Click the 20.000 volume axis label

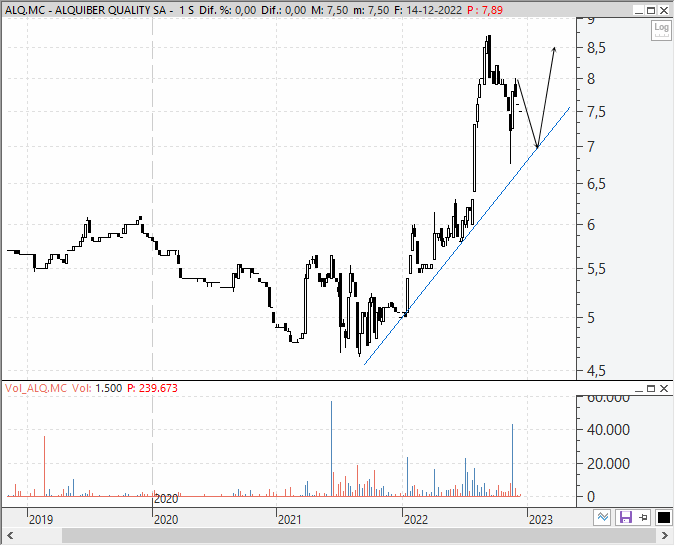point(608,464)
